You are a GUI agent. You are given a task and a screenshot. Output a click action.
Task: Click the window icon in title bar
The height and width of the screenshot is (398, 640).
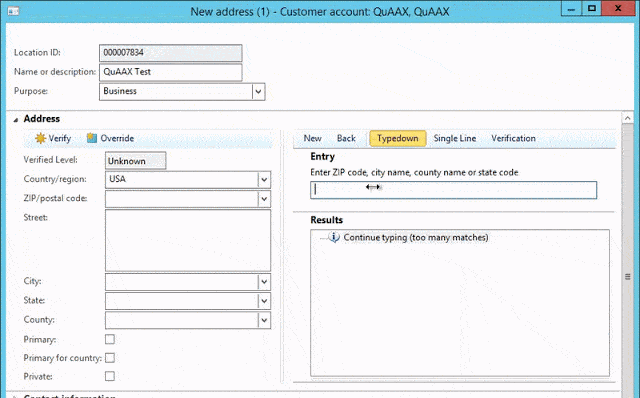pyautogui.click(x=13, y=11)
